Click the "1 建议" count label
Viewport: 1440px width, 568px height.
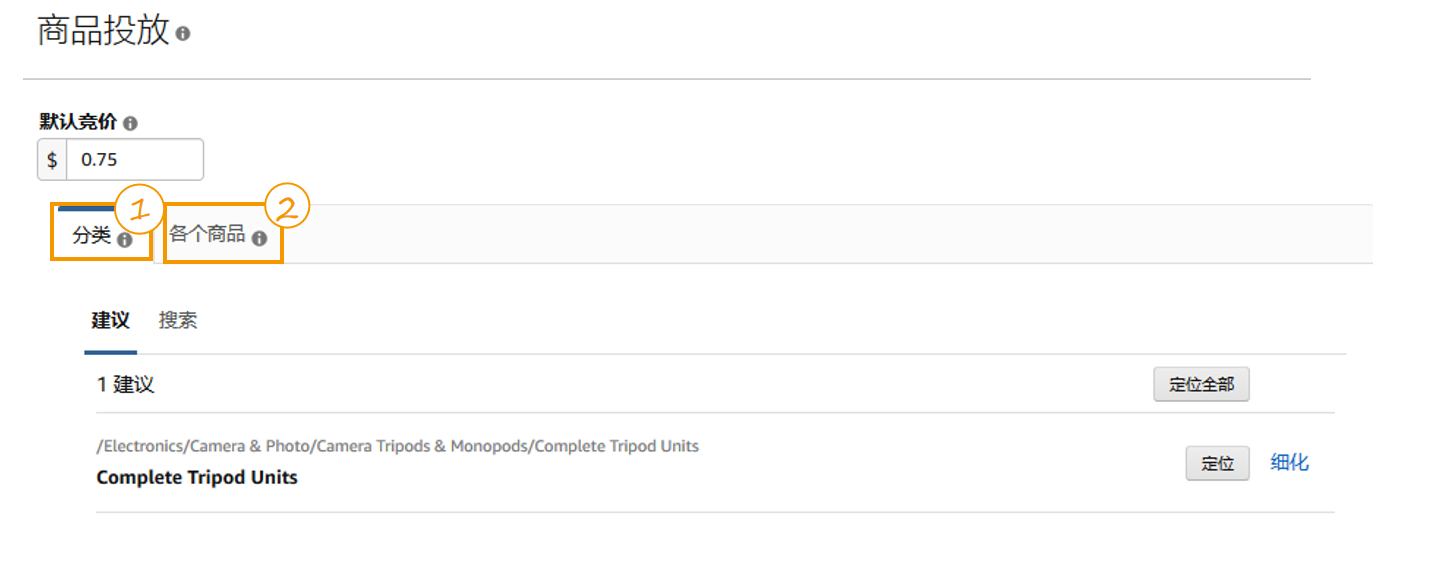126,385
